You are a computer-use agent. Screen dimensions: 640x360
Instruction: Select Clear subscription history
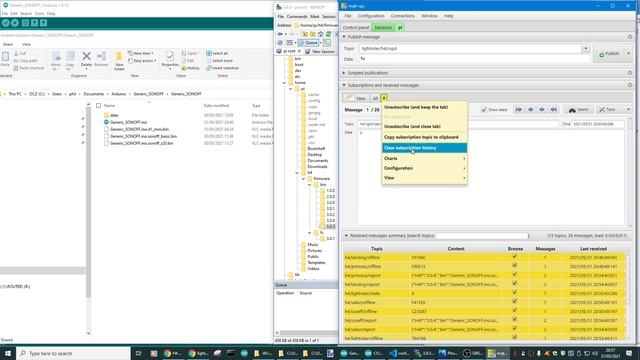coord(424,148)
